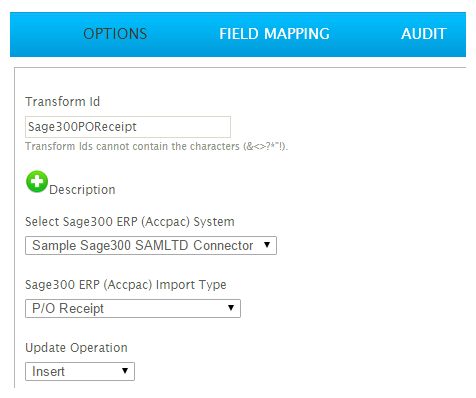
Task: Click the Sage300 ERP (Accpac) Import Type label
Action: 126,285
